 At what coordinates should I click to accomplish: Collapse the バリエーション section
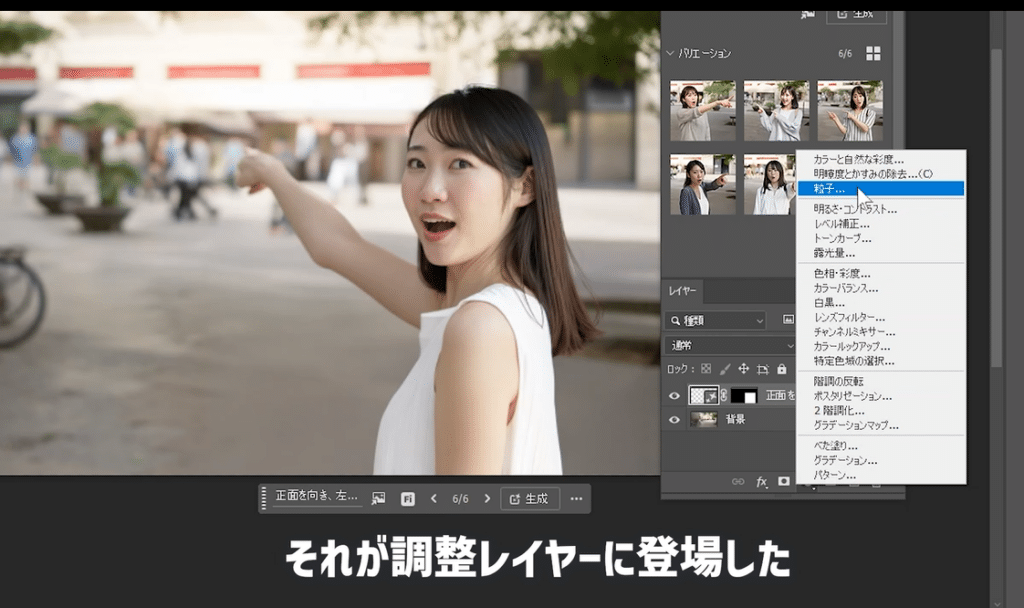pos(670,53)
